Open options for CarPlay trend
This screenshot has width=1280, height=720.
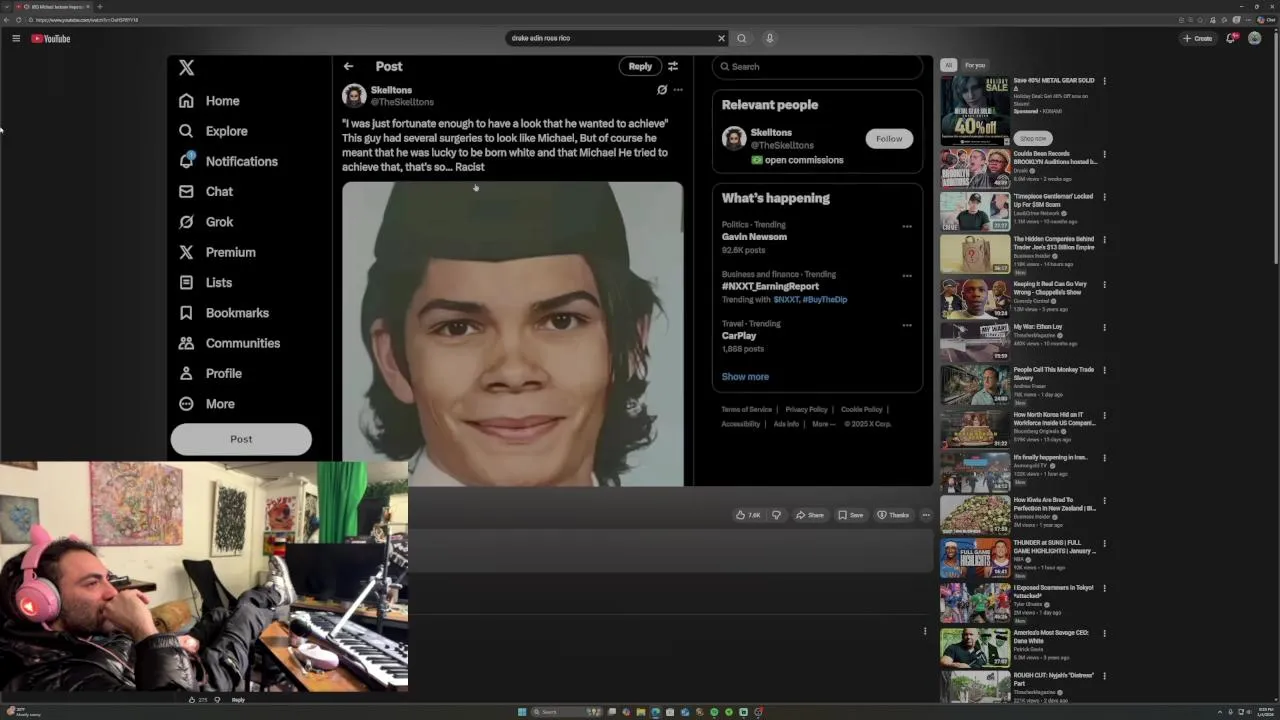(x=907, y=325)
